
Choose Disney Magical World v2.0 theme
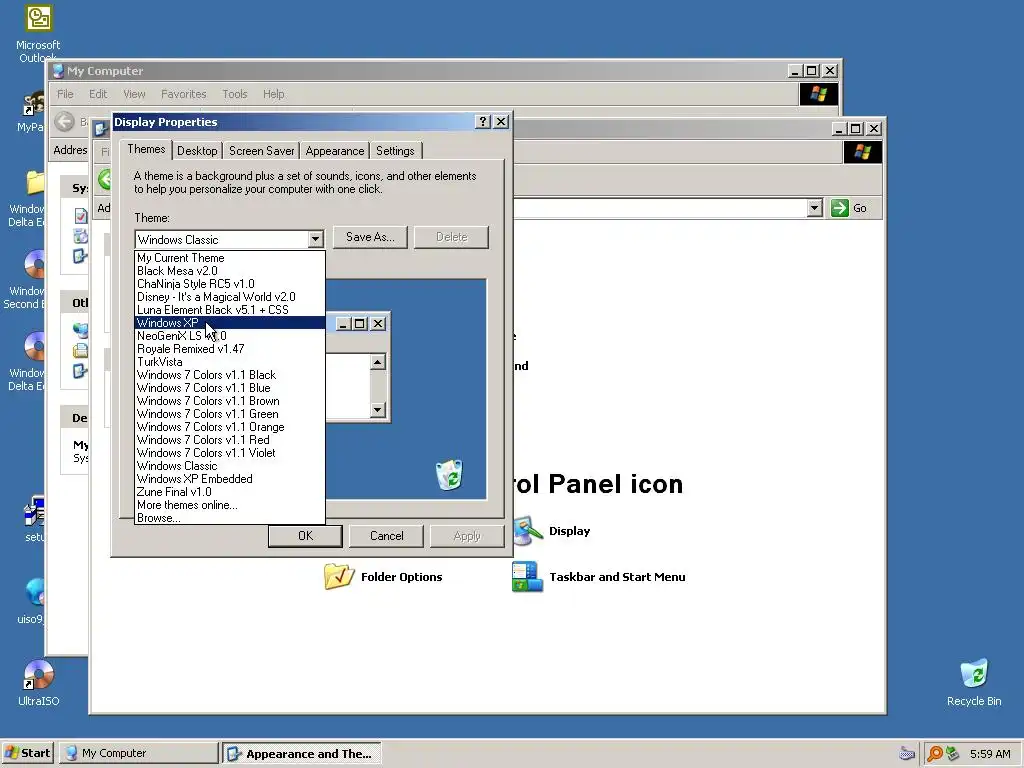(x=229, y=297)
